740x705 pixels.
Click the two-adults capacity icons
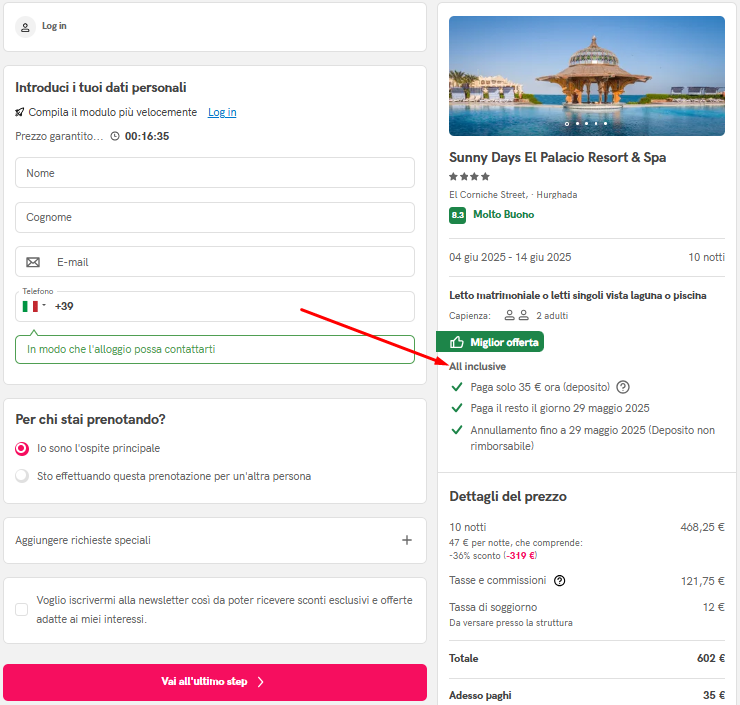(516, 315)
